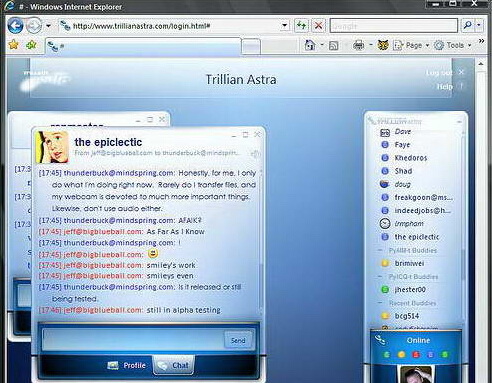Click the trillianastra.com address bar URL

pyautogui.click(x=141, y=26)
